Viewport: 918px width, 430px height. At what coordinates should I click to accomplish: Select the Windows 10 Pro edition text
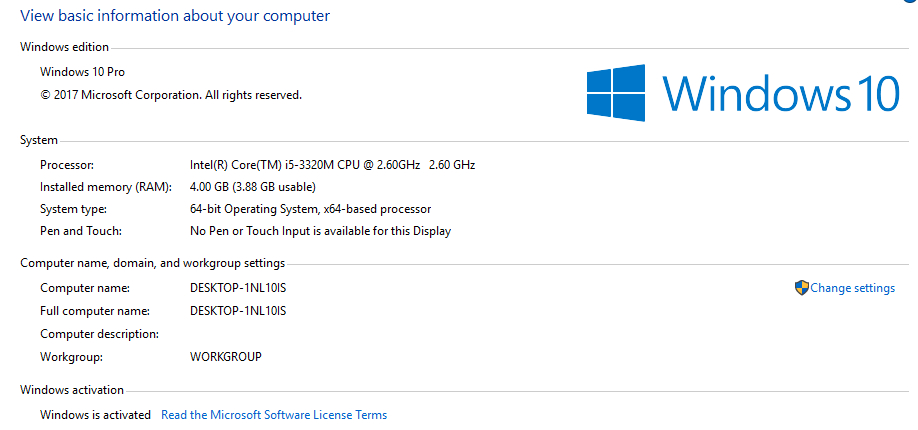pyautogui.click(x=83, y=72)
